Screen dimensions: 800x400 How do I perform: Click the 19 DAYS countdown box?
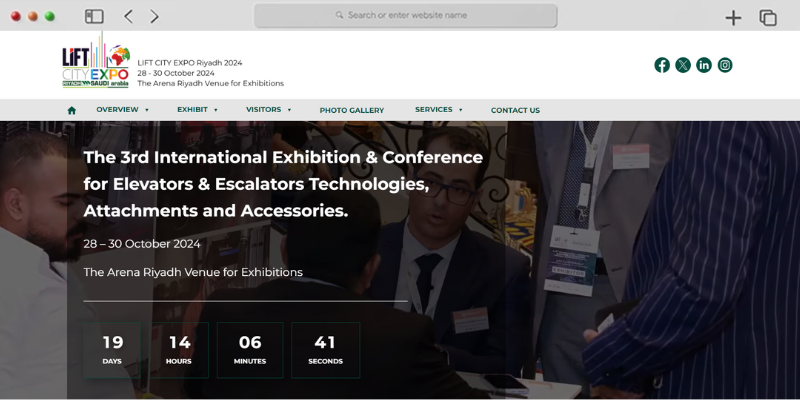click(112, 350)
